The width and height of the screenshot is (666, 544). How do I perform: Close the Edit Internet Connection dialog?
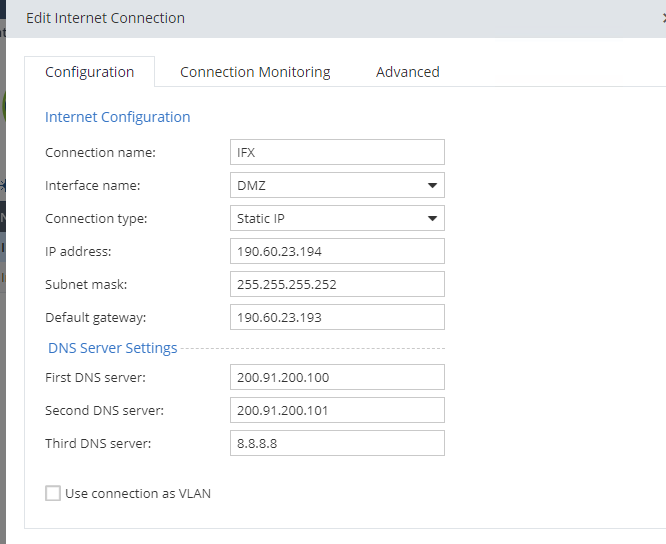[660, 18]
